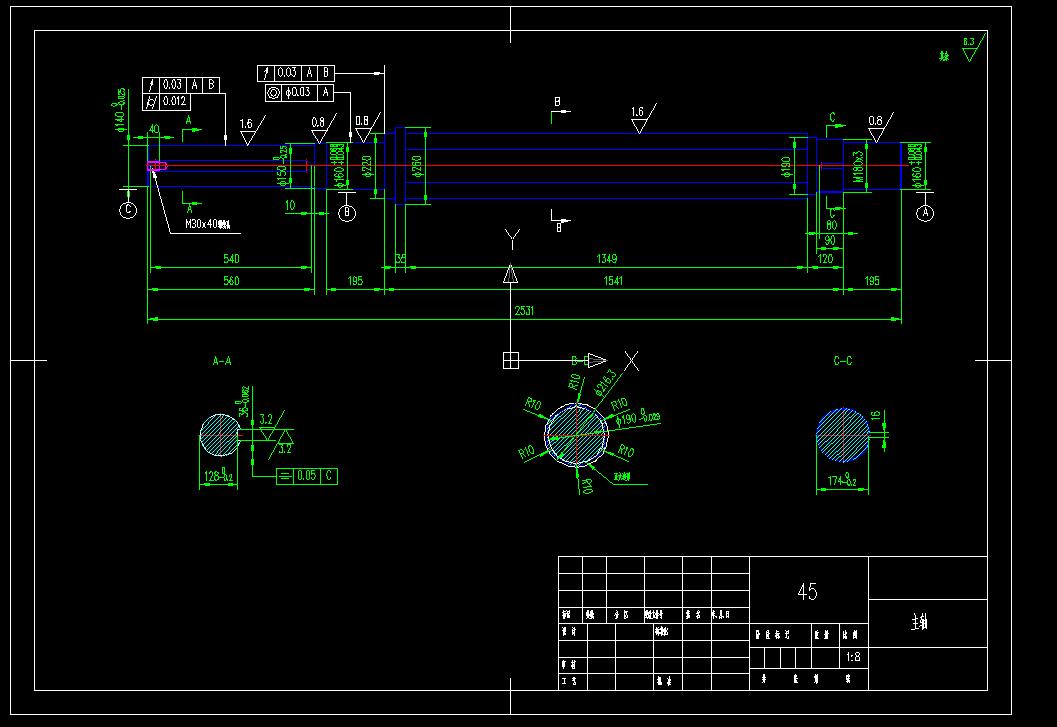Click the 16 dimension beside C-C section

tap(876, 416)
